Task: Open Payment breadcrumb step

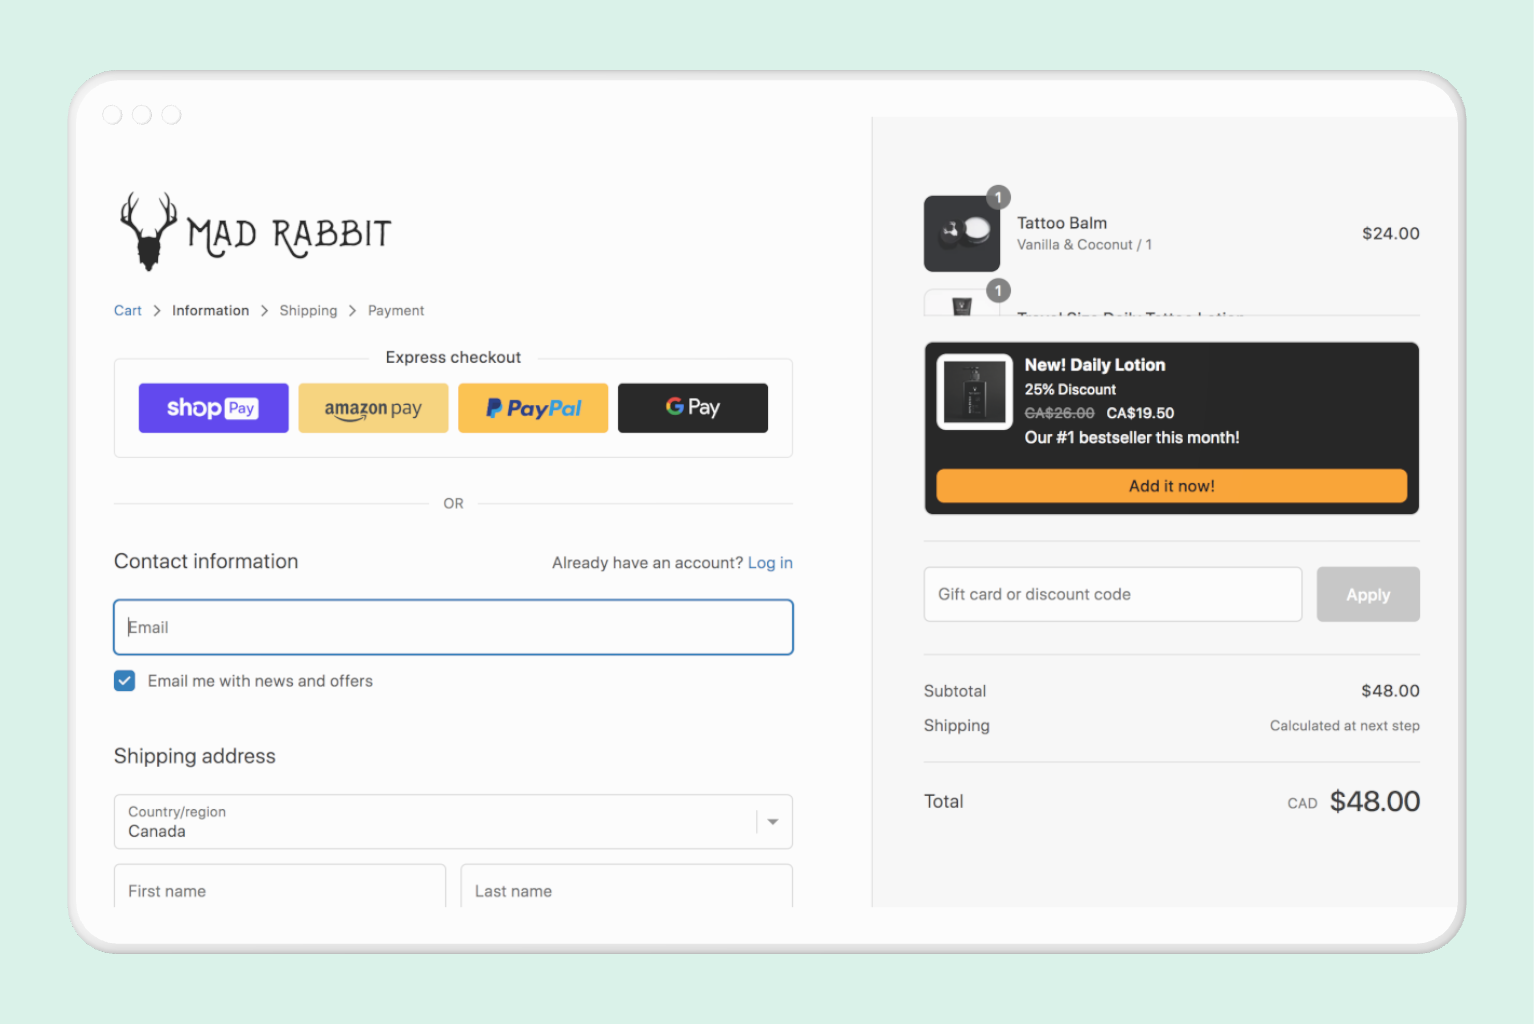Action: (x=396, y=311)
